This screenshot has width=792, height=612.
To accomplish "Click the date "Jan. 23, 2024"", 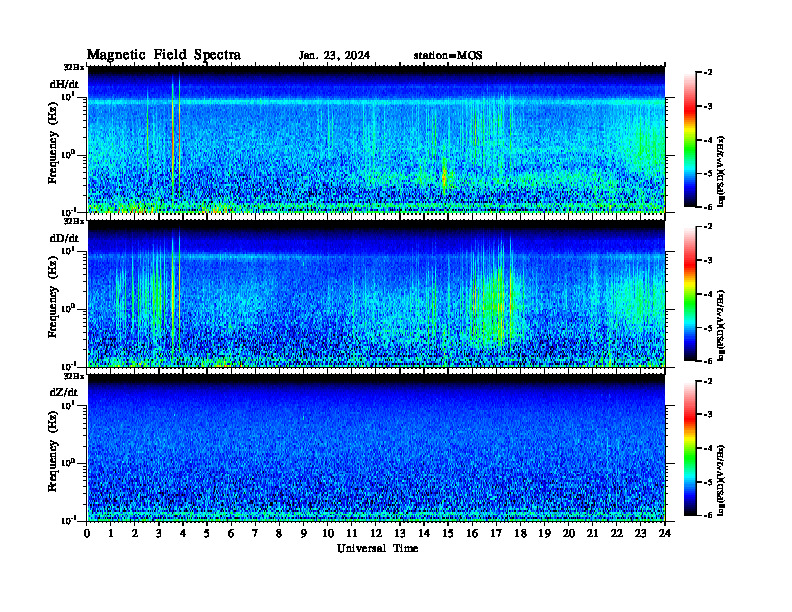I will click(x=334, y=56).
